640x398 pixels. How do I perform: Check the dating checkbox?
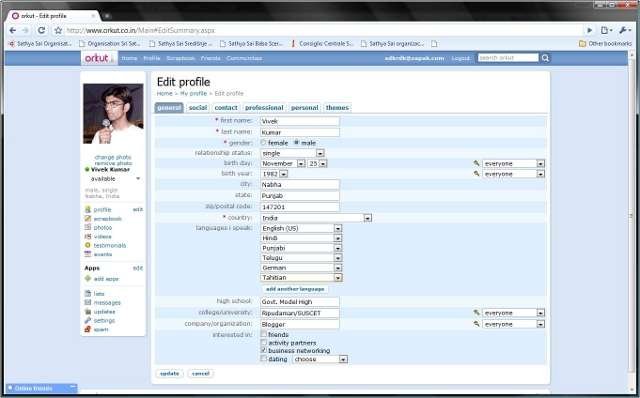click(x=264, y=358)
